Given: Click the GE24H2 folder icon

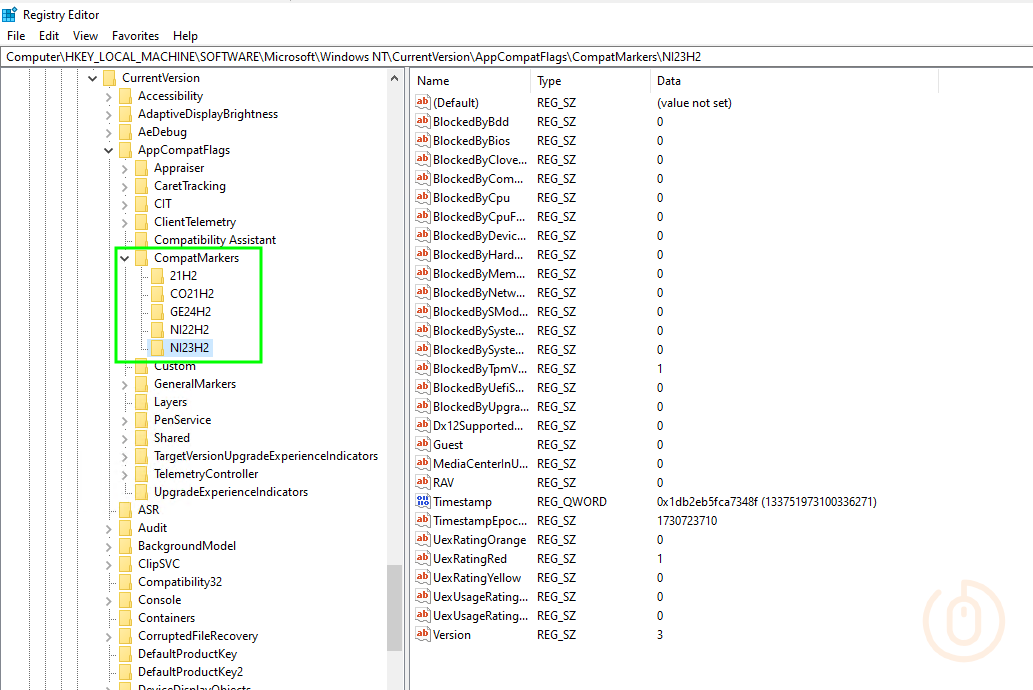Looking at the screenshot, I should 157,312.
